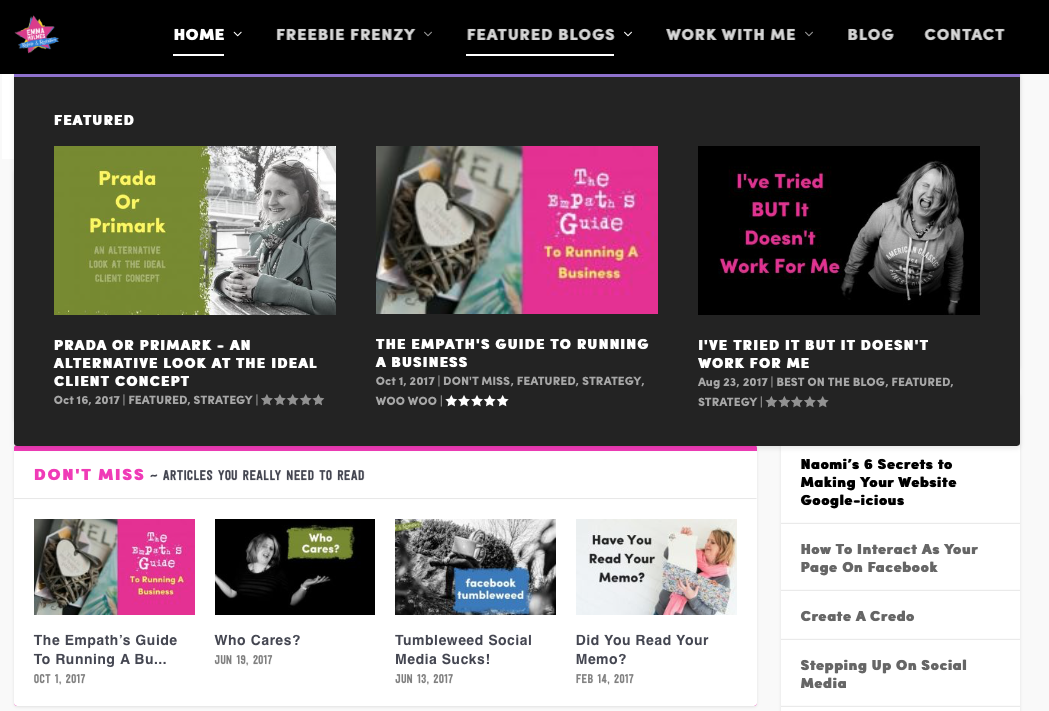Viewport: 1049px width, 711px height.
Task: Expand the Freebie Frenzy dropdown arrow
Action: tap(428, 34)
